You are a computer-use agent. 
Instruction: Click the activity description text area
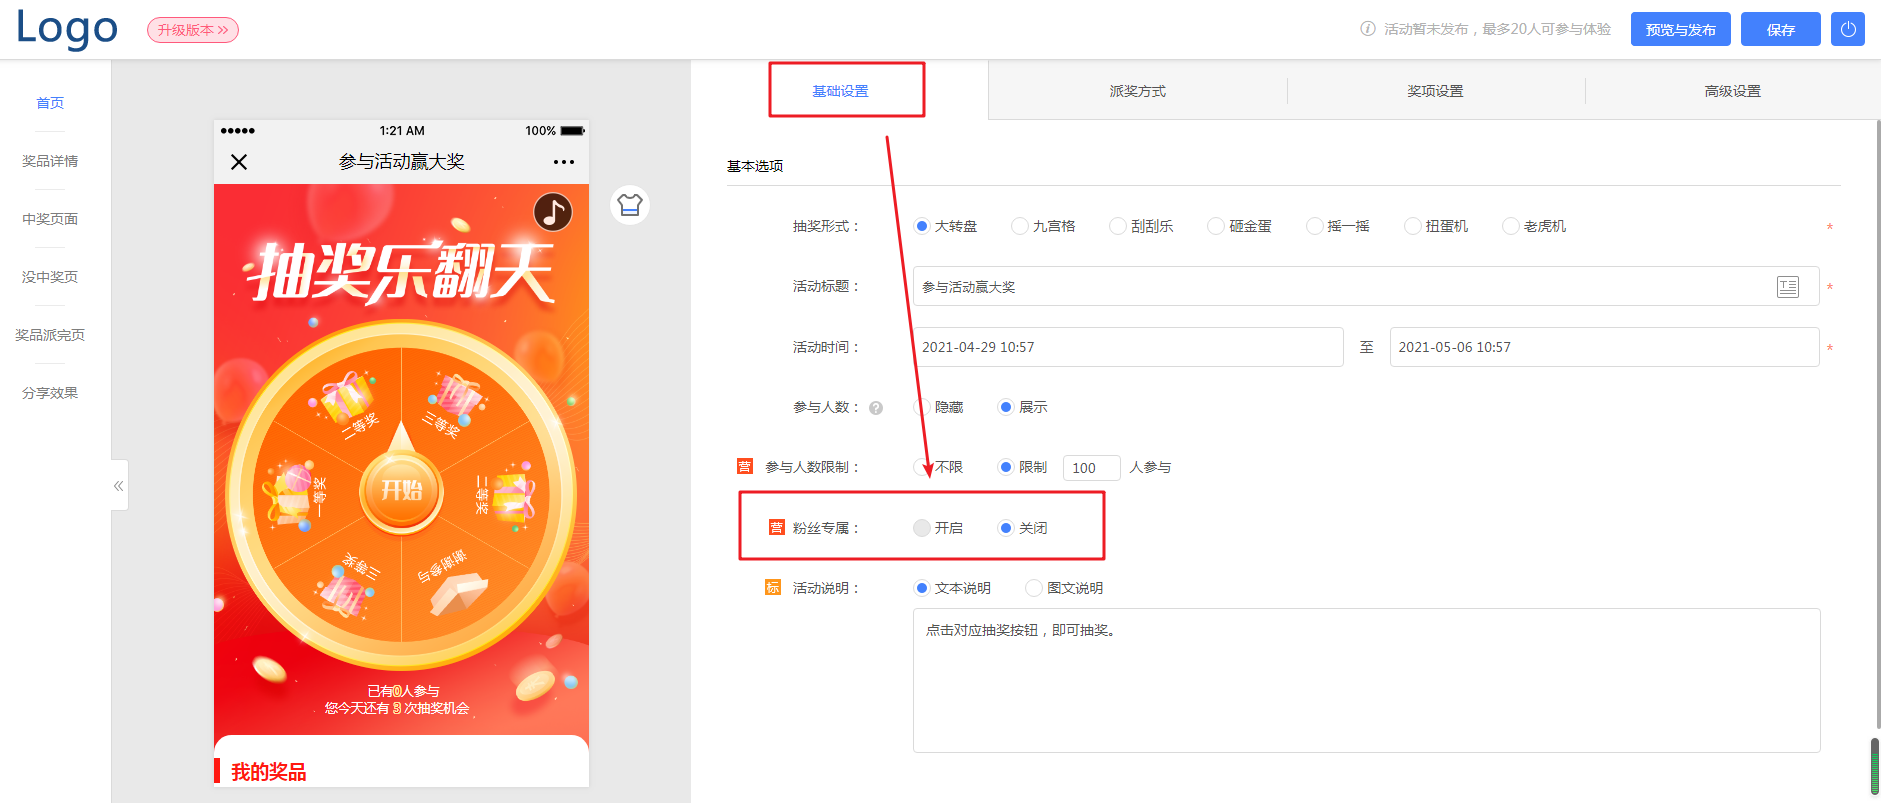tap(1366, 680)
